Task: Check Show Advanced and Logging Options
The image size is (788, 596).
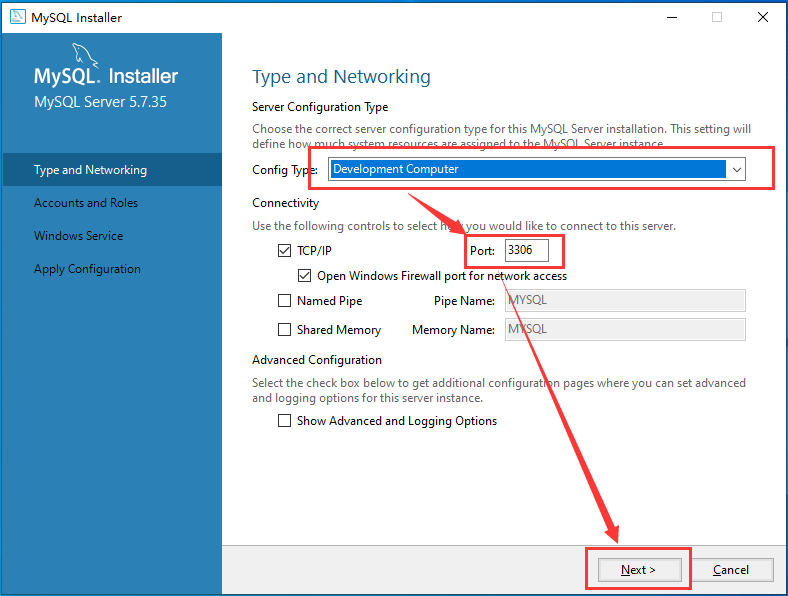Action: [x=285, y=421]
